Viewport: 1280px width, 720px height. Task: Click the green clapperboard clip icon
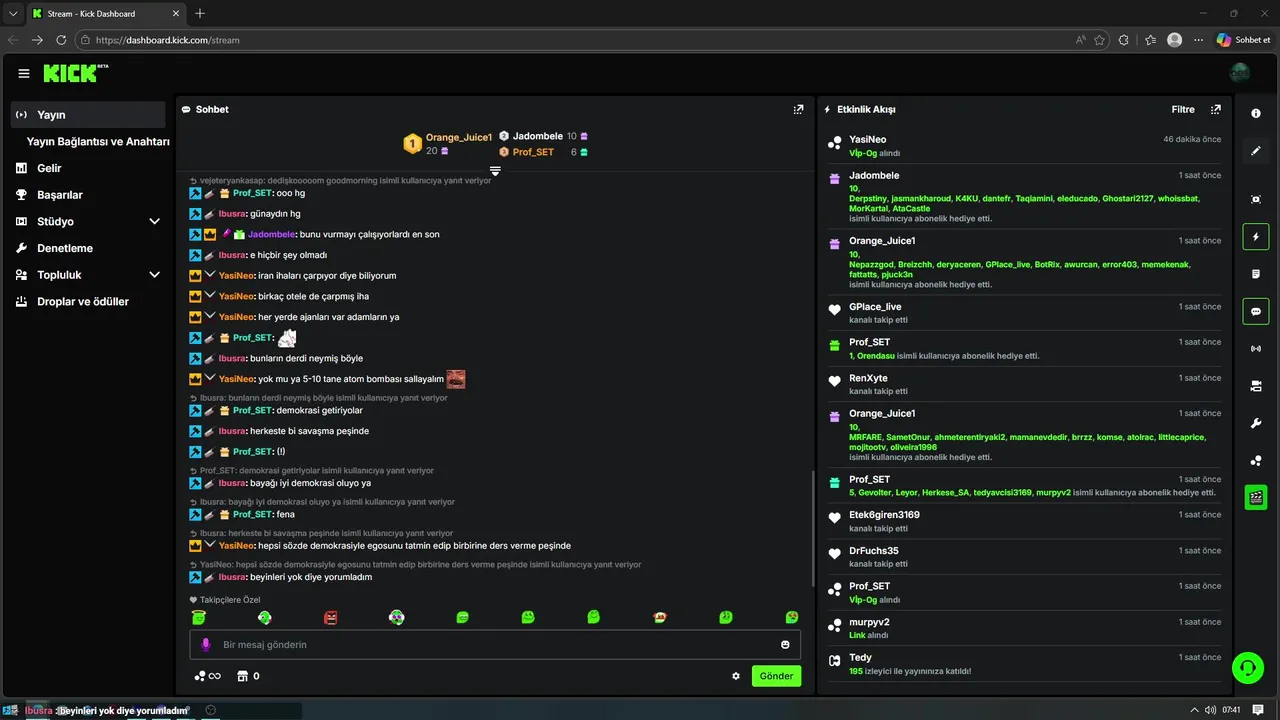click(1256, 497)
